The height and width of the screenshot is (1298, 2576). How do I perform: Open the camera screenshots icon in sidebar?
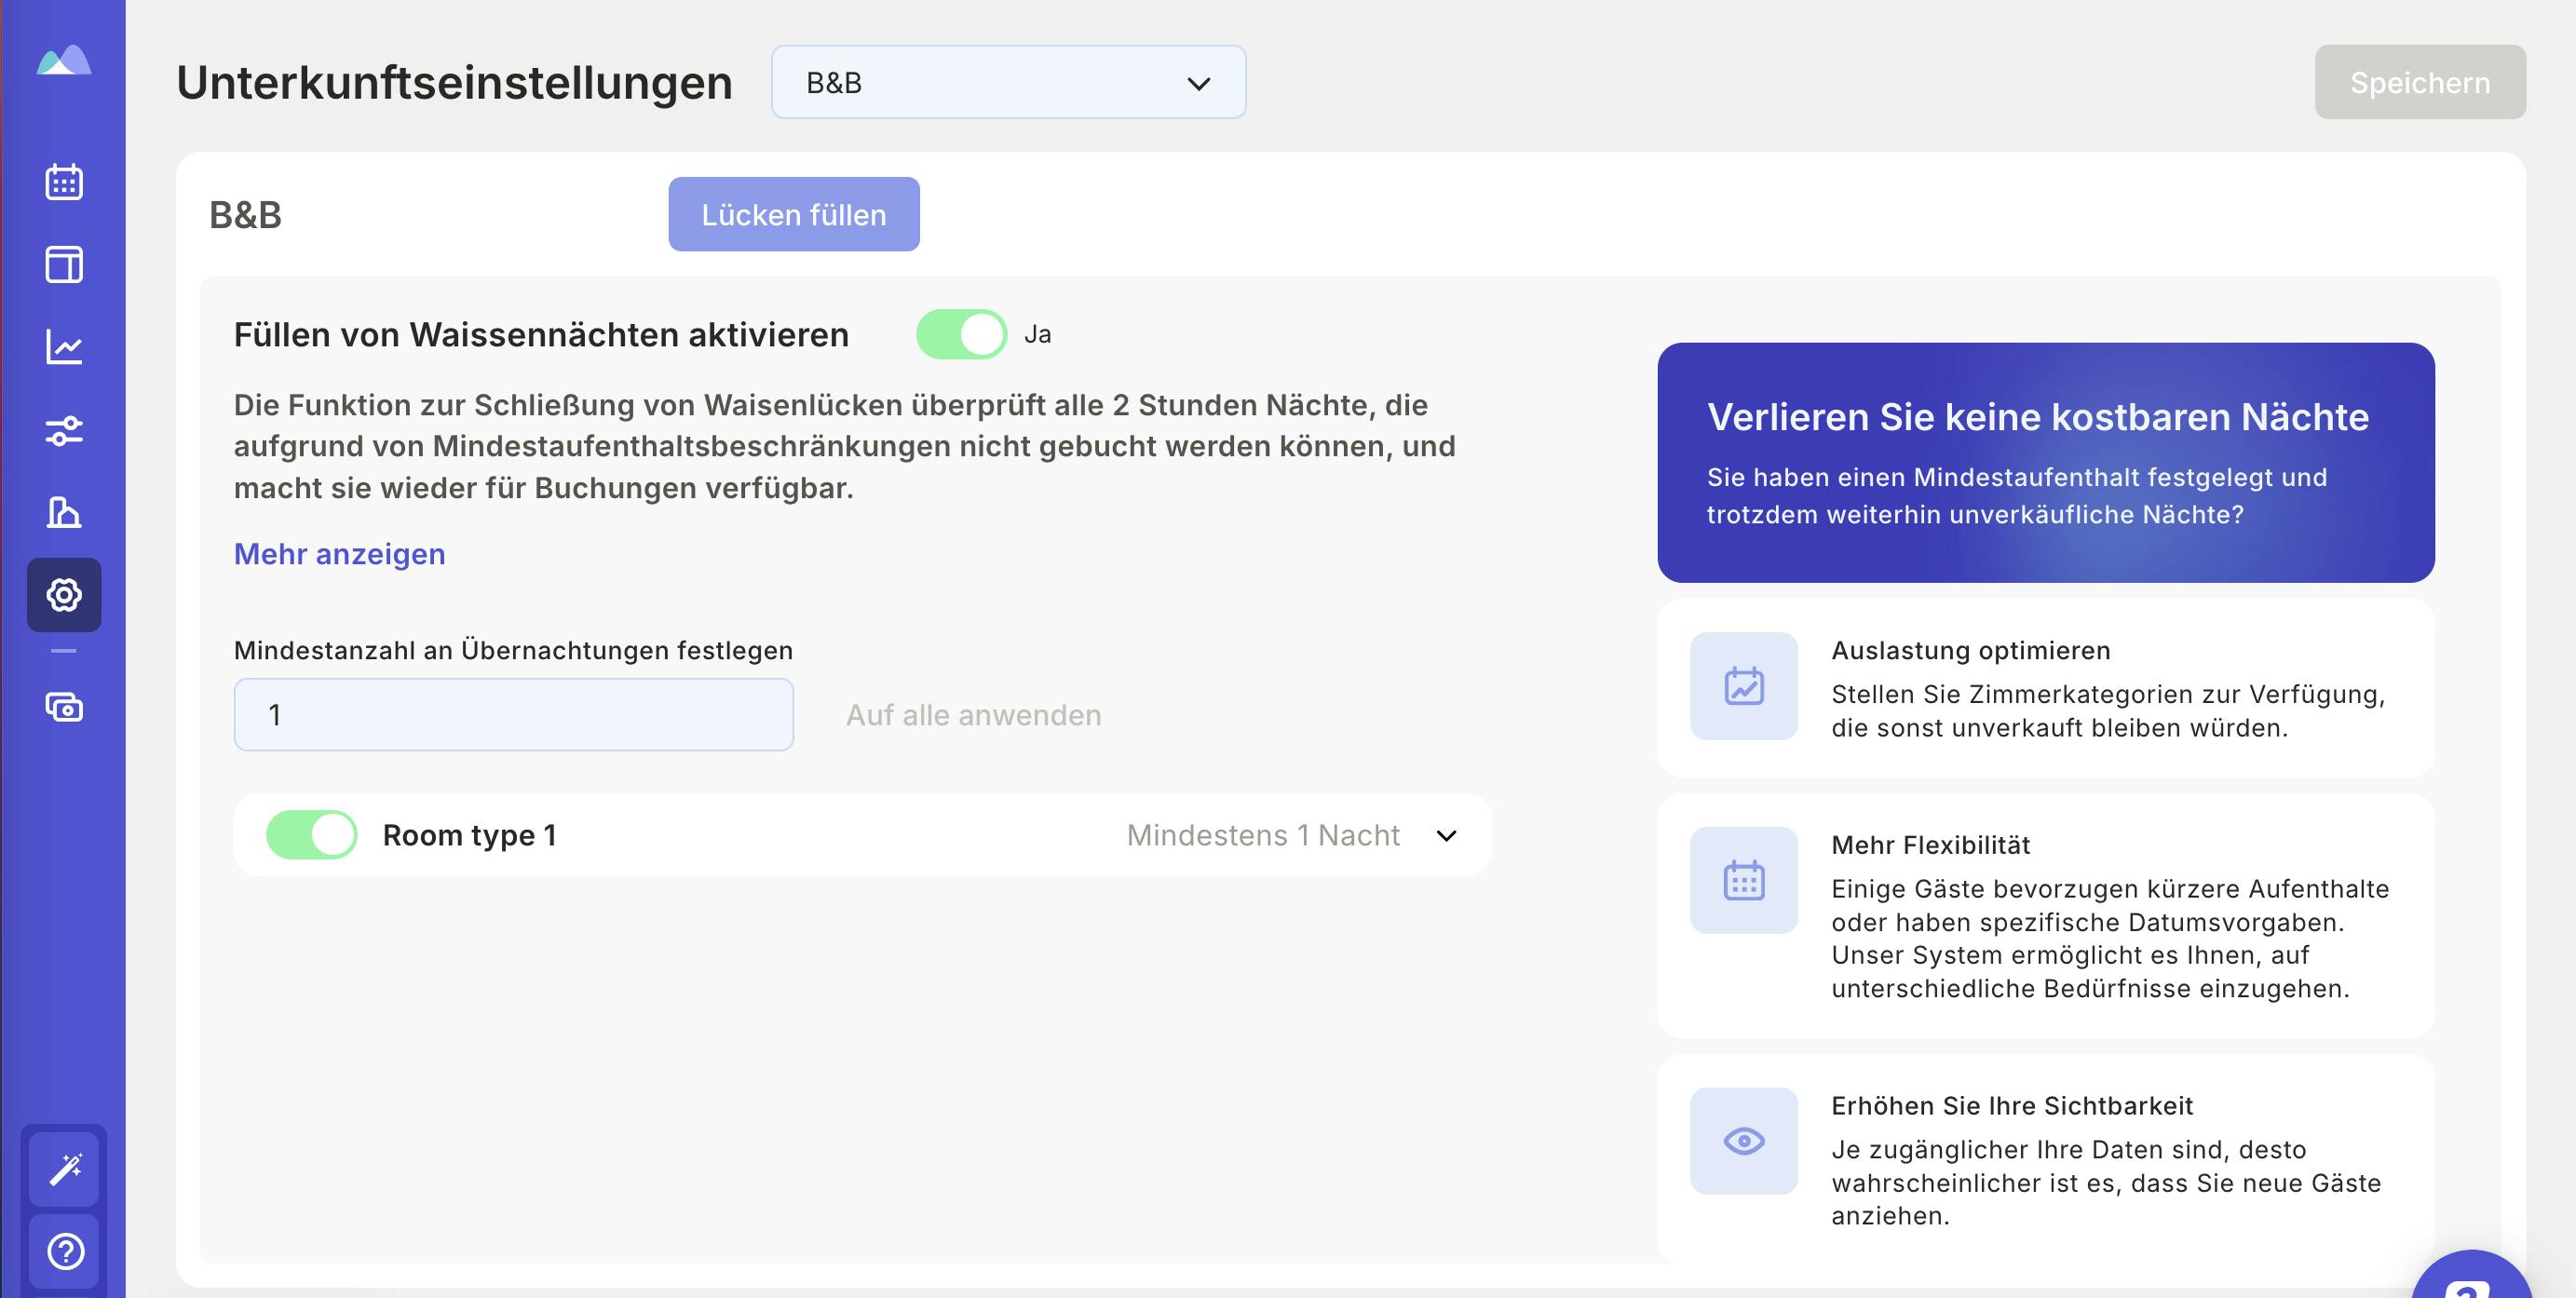[x=64, y=708]
